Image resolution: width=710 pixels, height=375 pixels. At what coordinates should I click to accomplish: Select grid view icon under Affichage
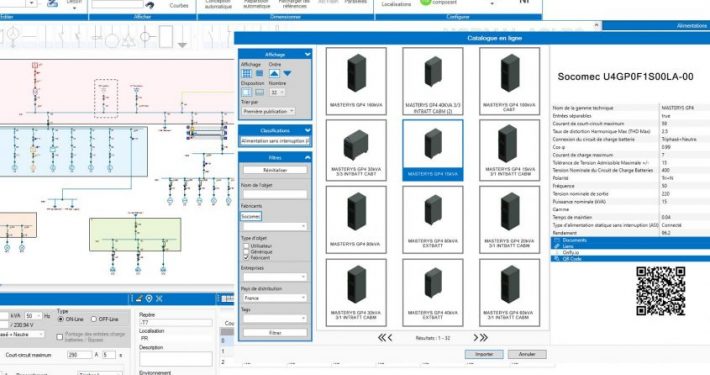(x=246, y=73)
